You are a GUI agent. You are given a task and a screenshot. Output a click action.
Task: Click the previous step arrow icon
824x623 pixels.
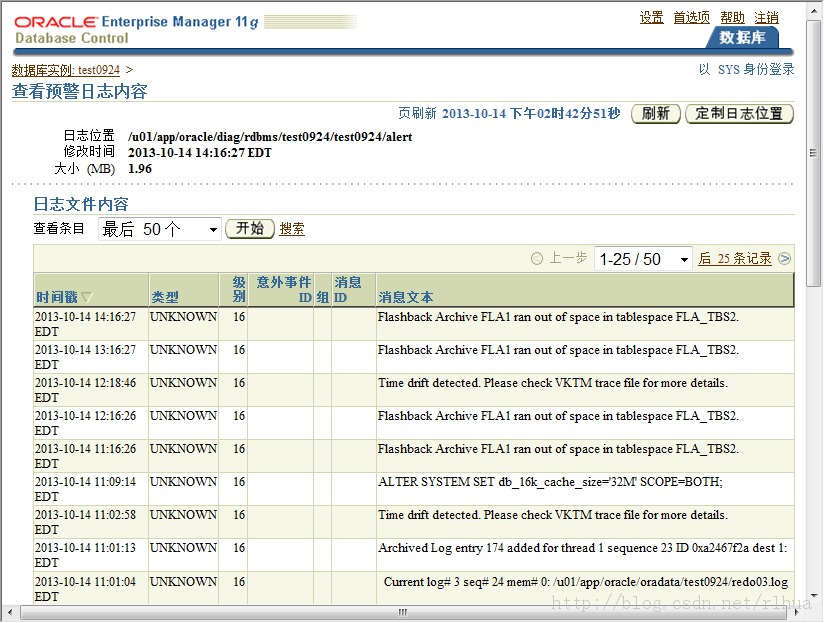coord(538,259)
